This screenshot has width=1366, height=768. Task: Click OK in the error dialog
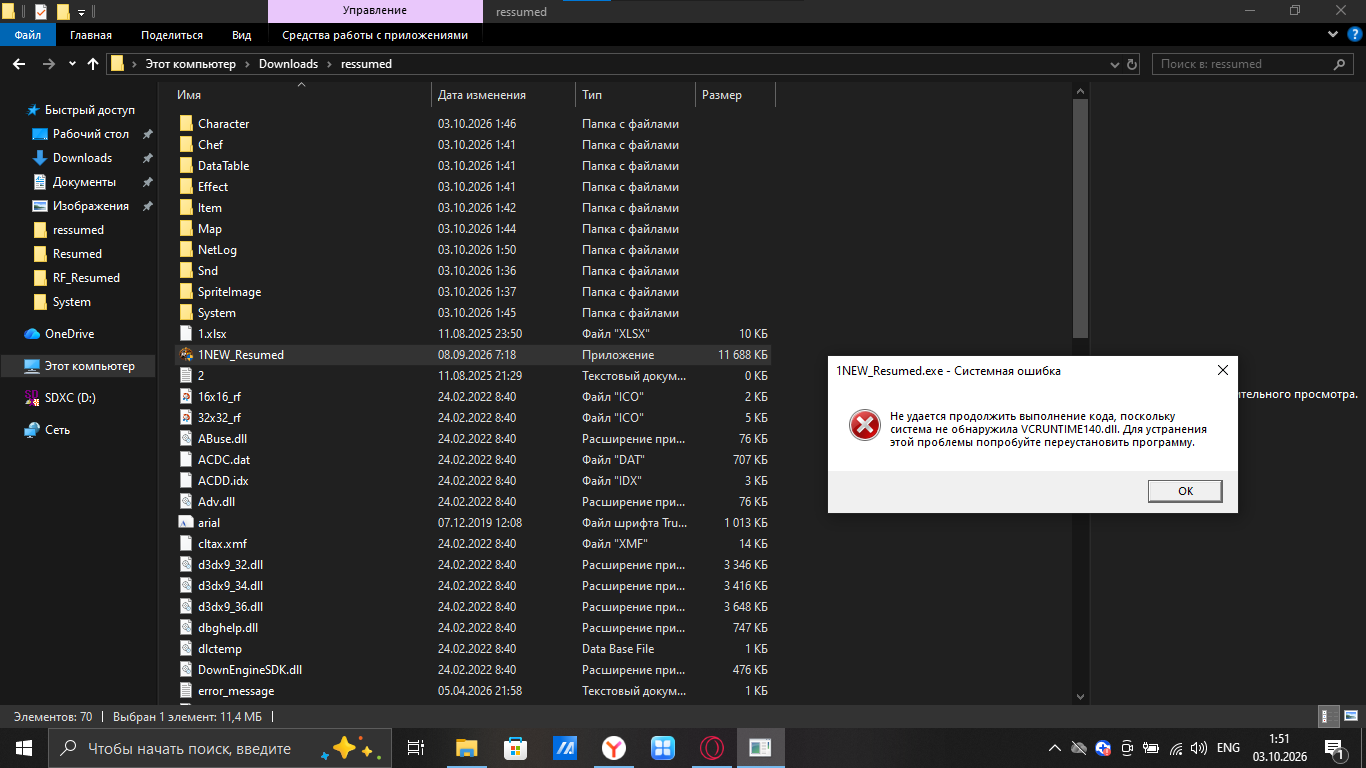coord(1185,491)
